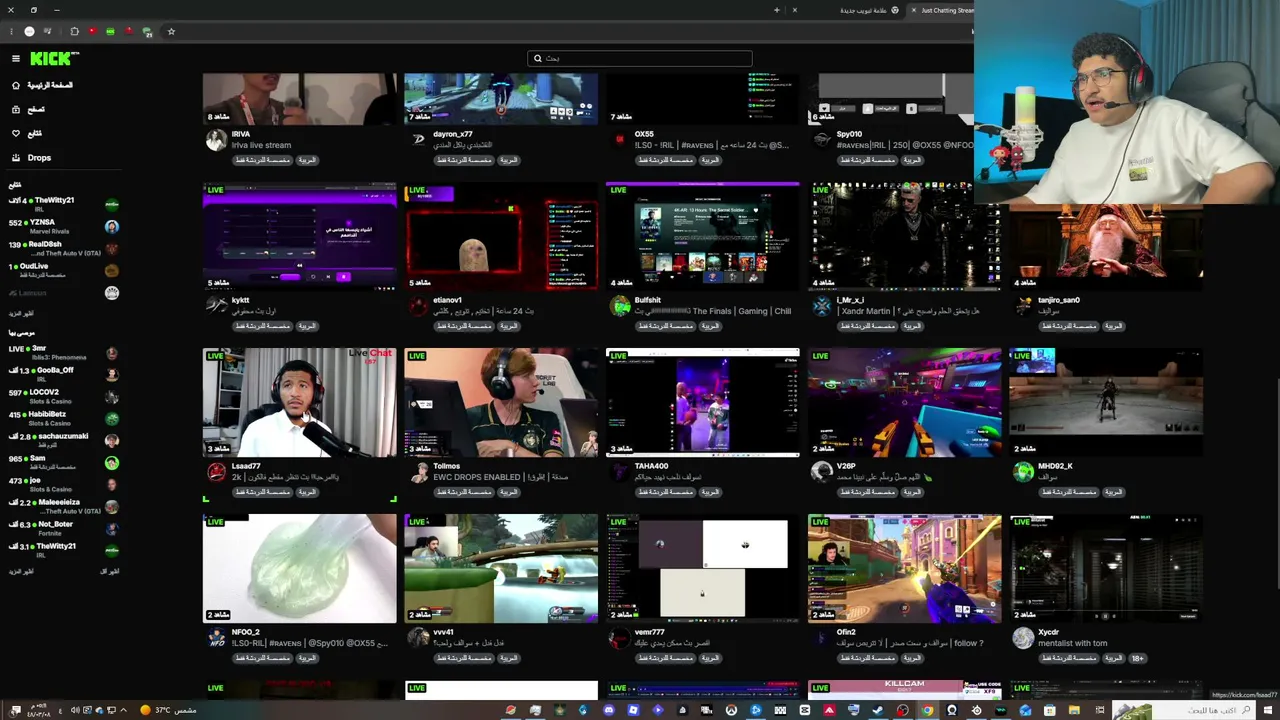This screenshot has height=720, width=1280.
Task: Open vvv41 stream thumbnail
Action: pos(501,568)
